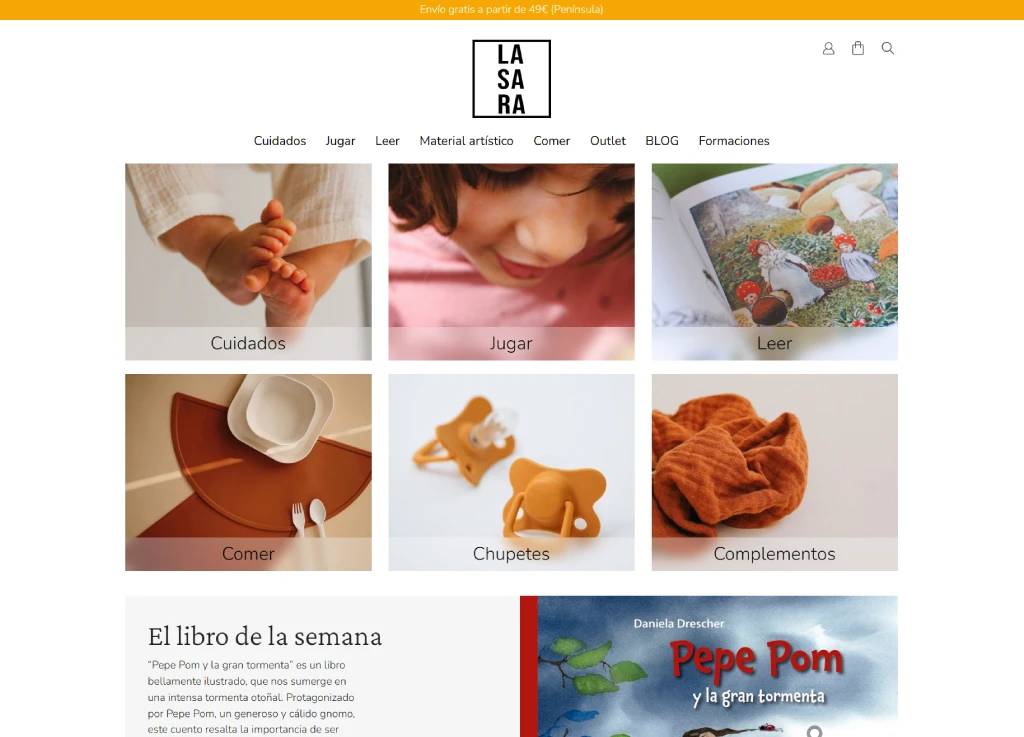Image resolution: width=1024 pixels, height=737 pixels.
Task: Click the free shipping announcement banner
Action: (x=511, y=10)
